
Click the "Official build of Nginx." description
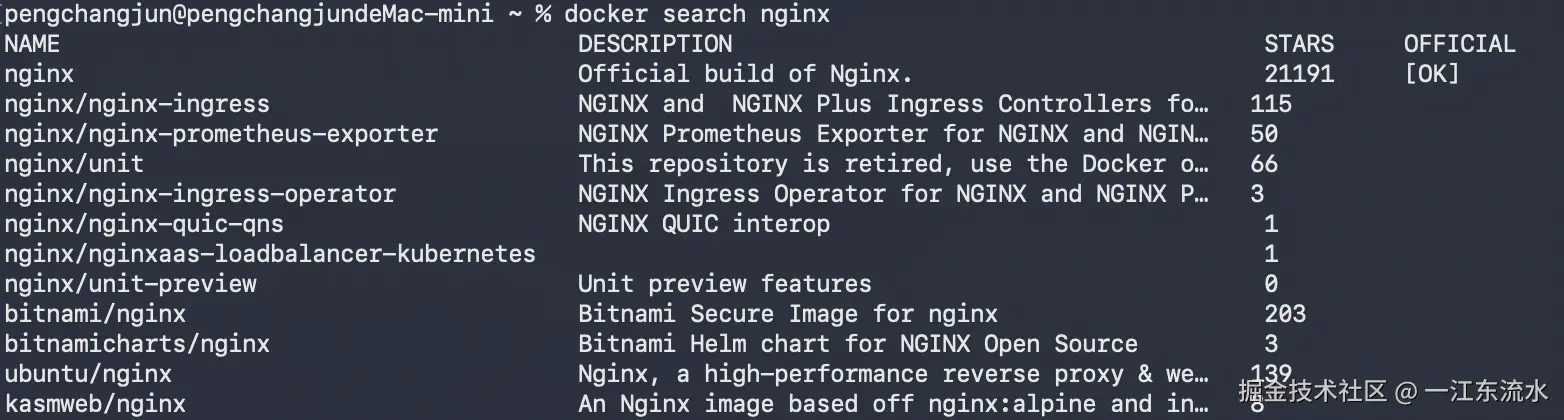(x=745, y=74)
